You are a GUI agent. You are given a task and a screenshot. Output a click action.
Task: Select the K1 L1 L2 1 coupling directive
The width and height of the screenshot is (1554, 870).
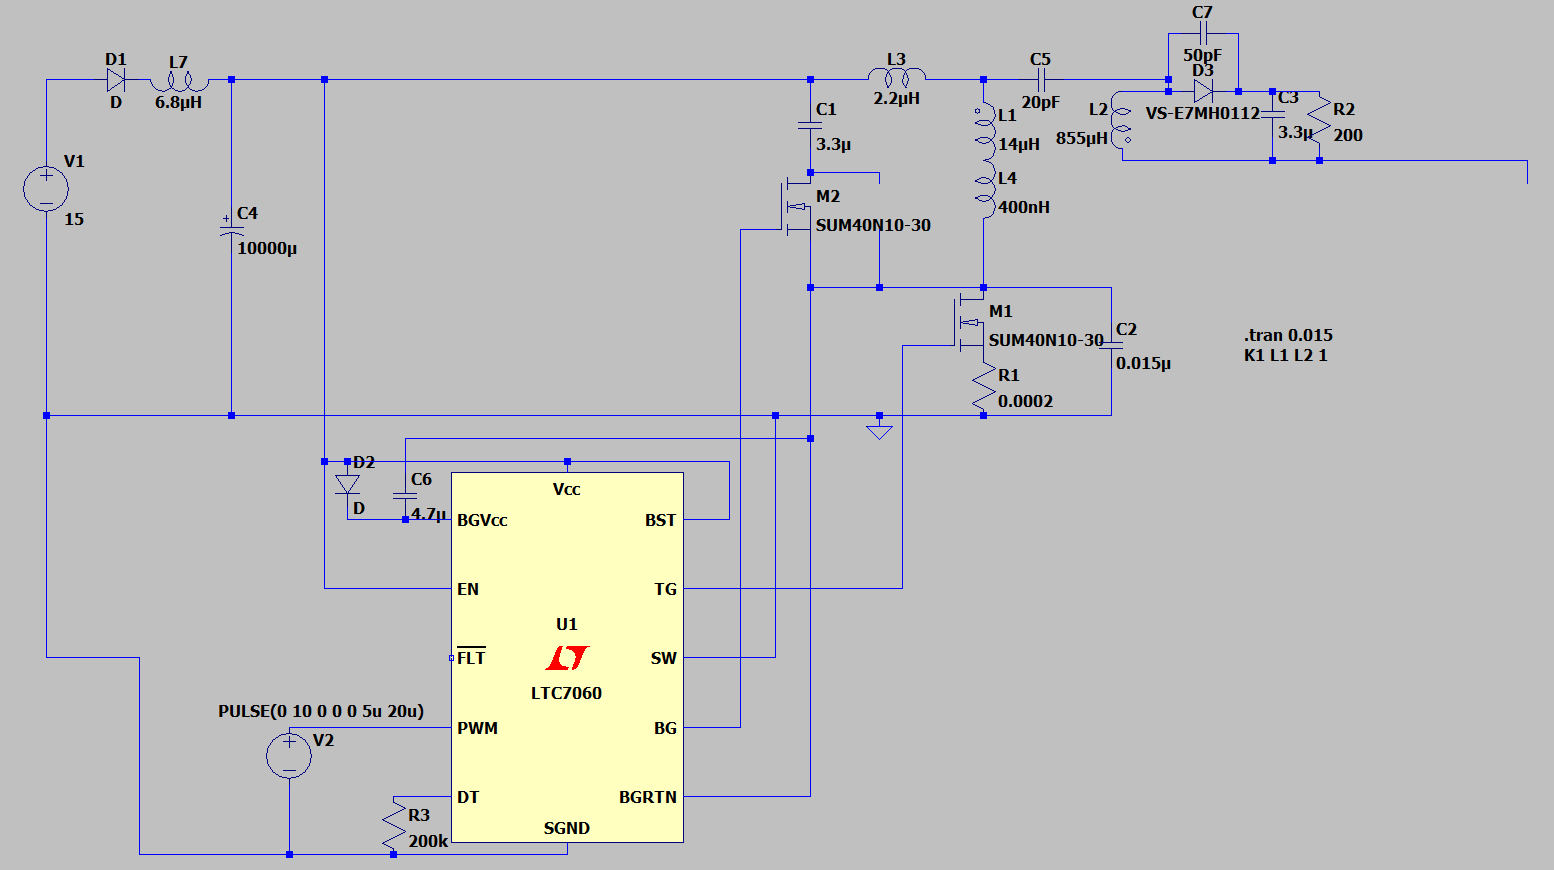[x=1285, y=355]
